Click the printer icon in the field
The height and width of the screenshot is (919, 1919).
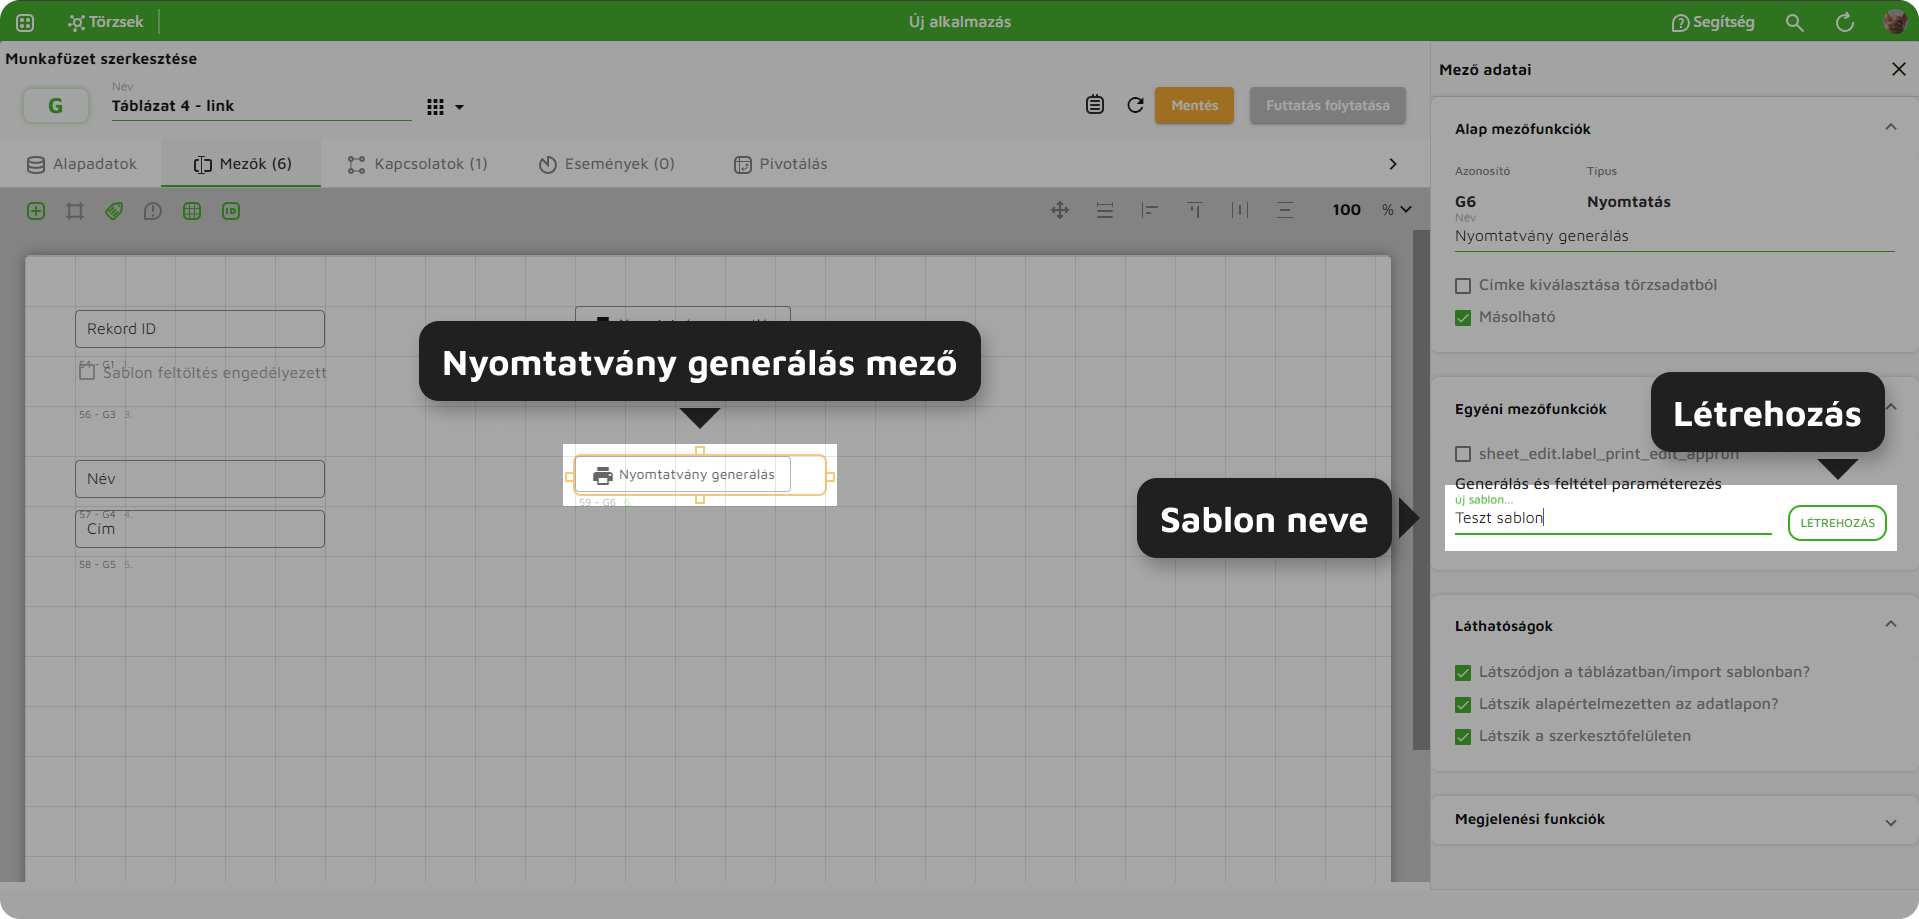[603, 475]
